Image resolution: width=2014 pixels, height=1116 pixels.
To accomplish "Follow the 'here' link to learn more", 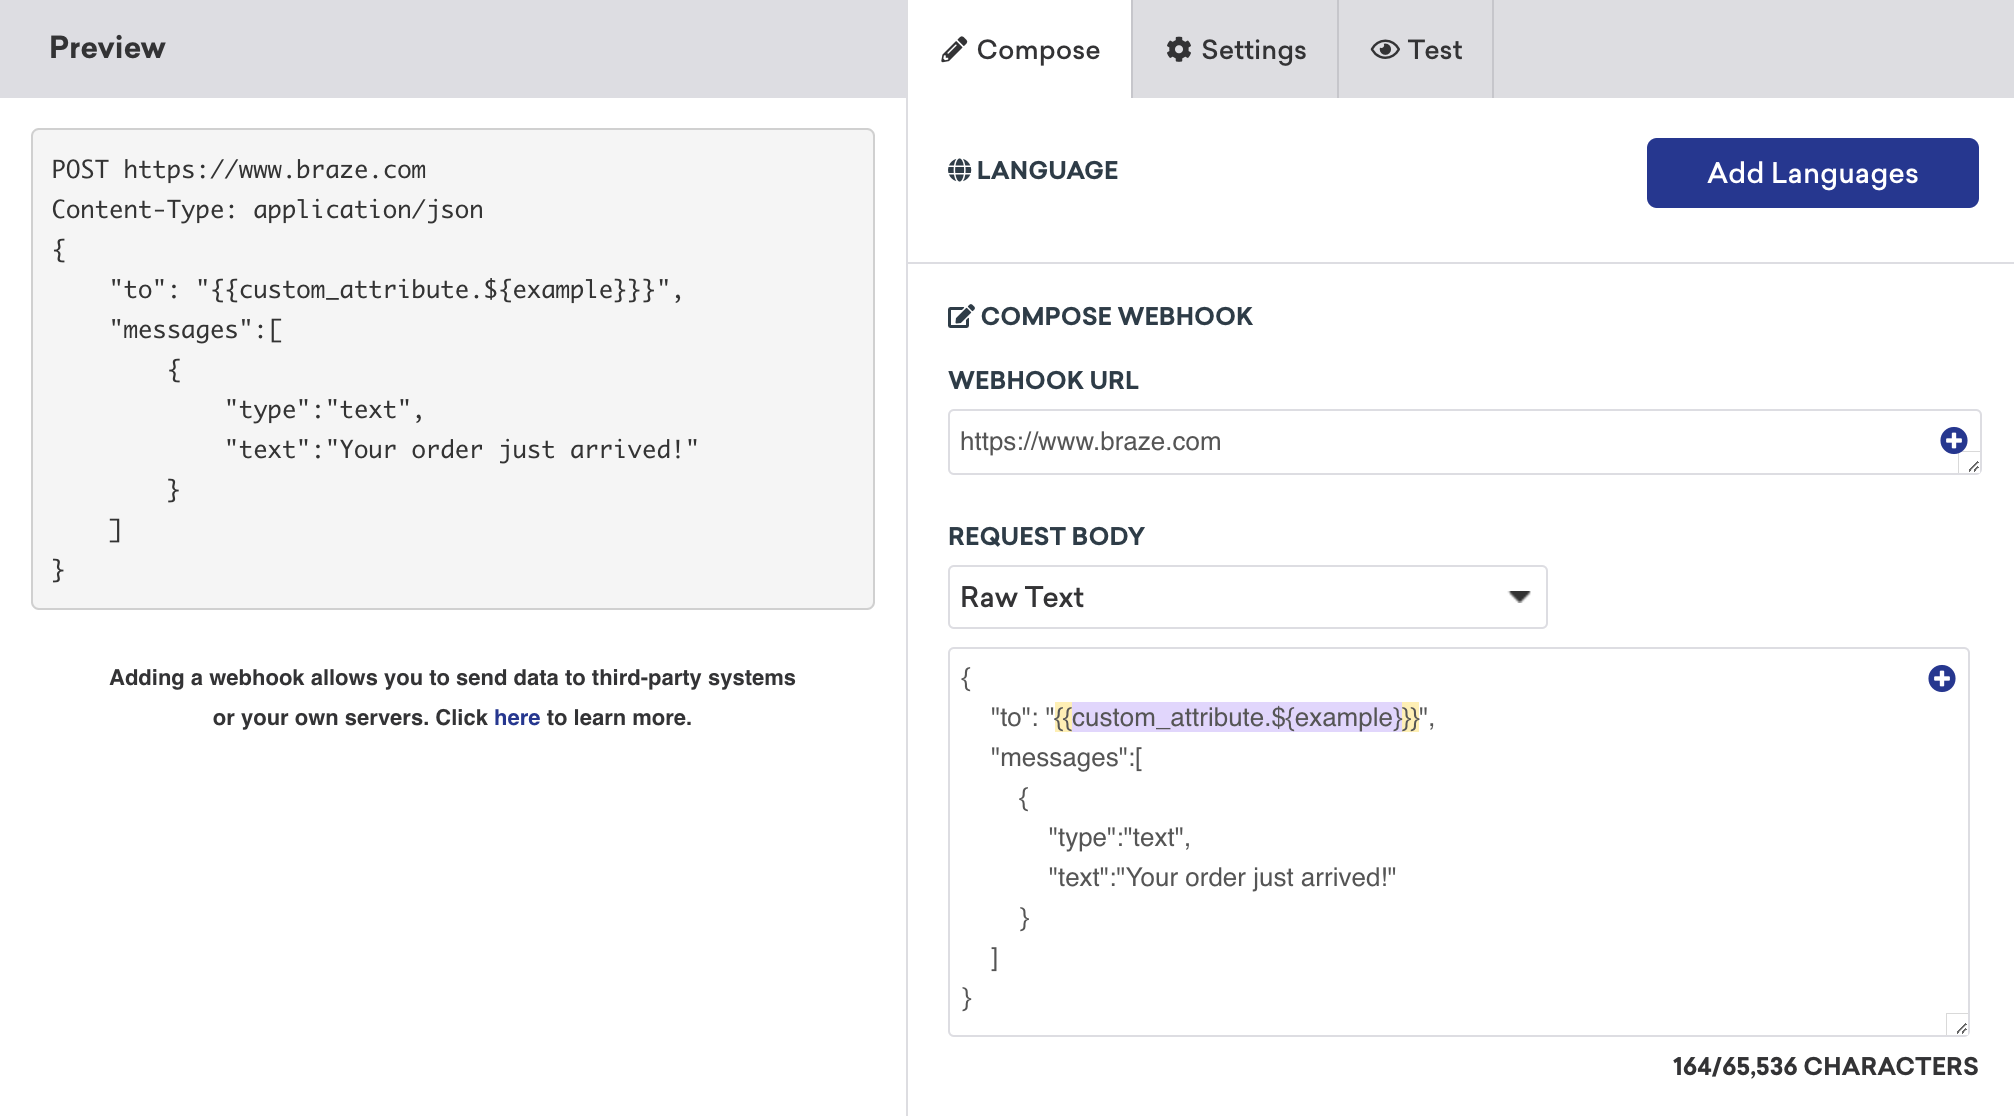I will tap(516, 717).
